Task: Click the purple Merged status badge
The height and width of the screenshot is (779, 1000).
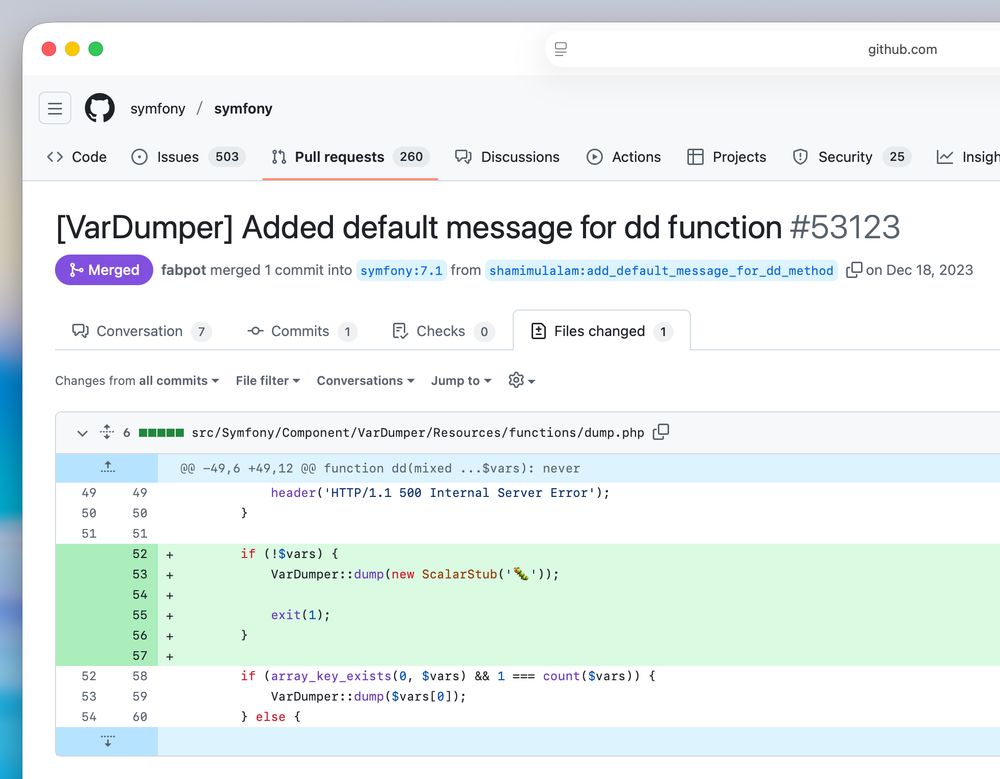Action: coord(104,270)
